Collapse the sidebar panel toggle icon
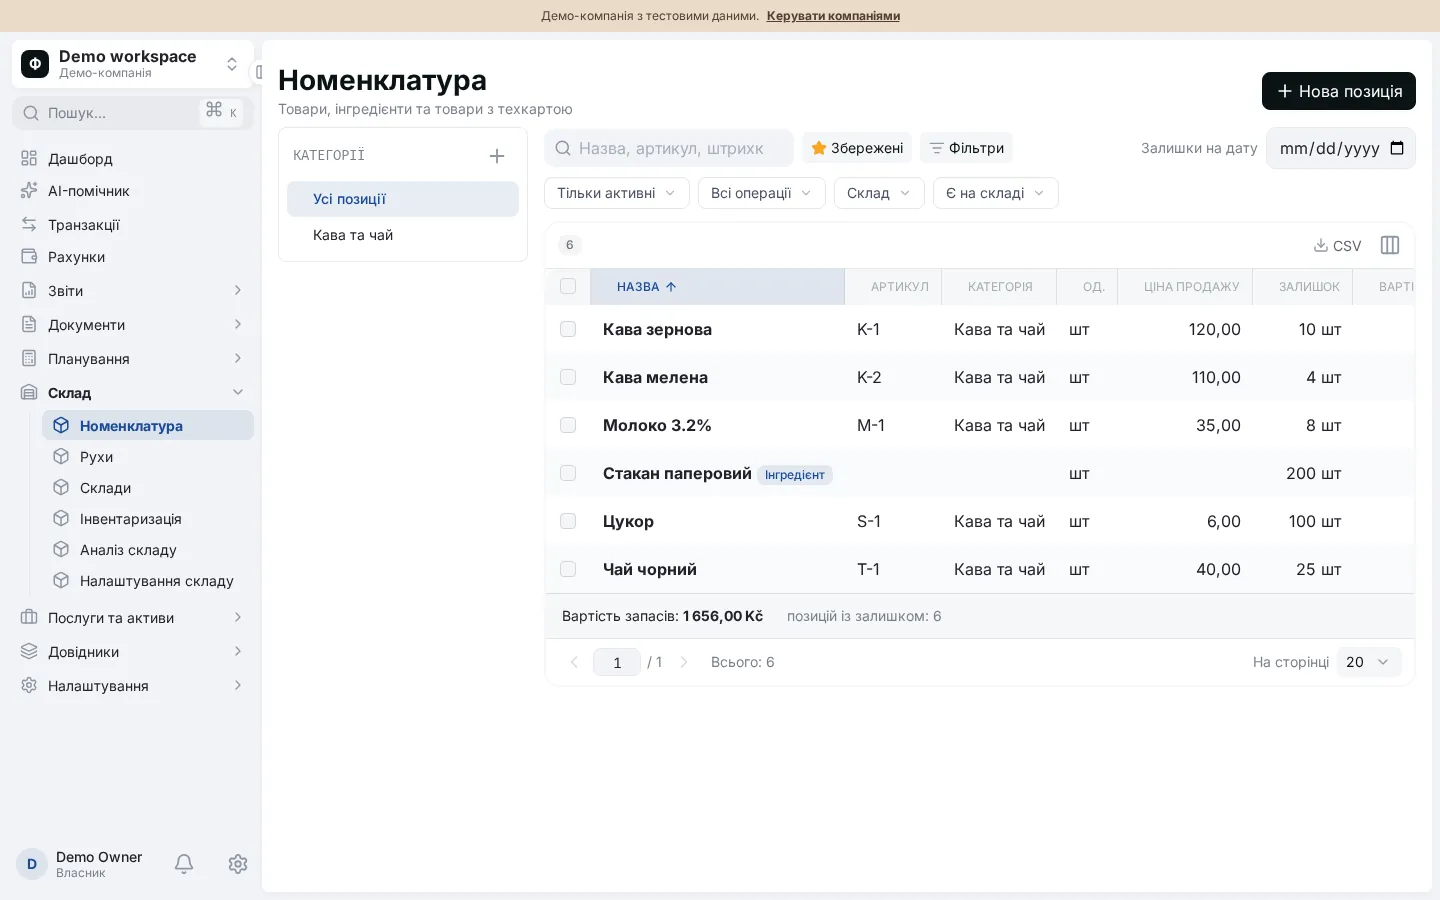Screen dimensions: 1440x900 click(259, 72)
